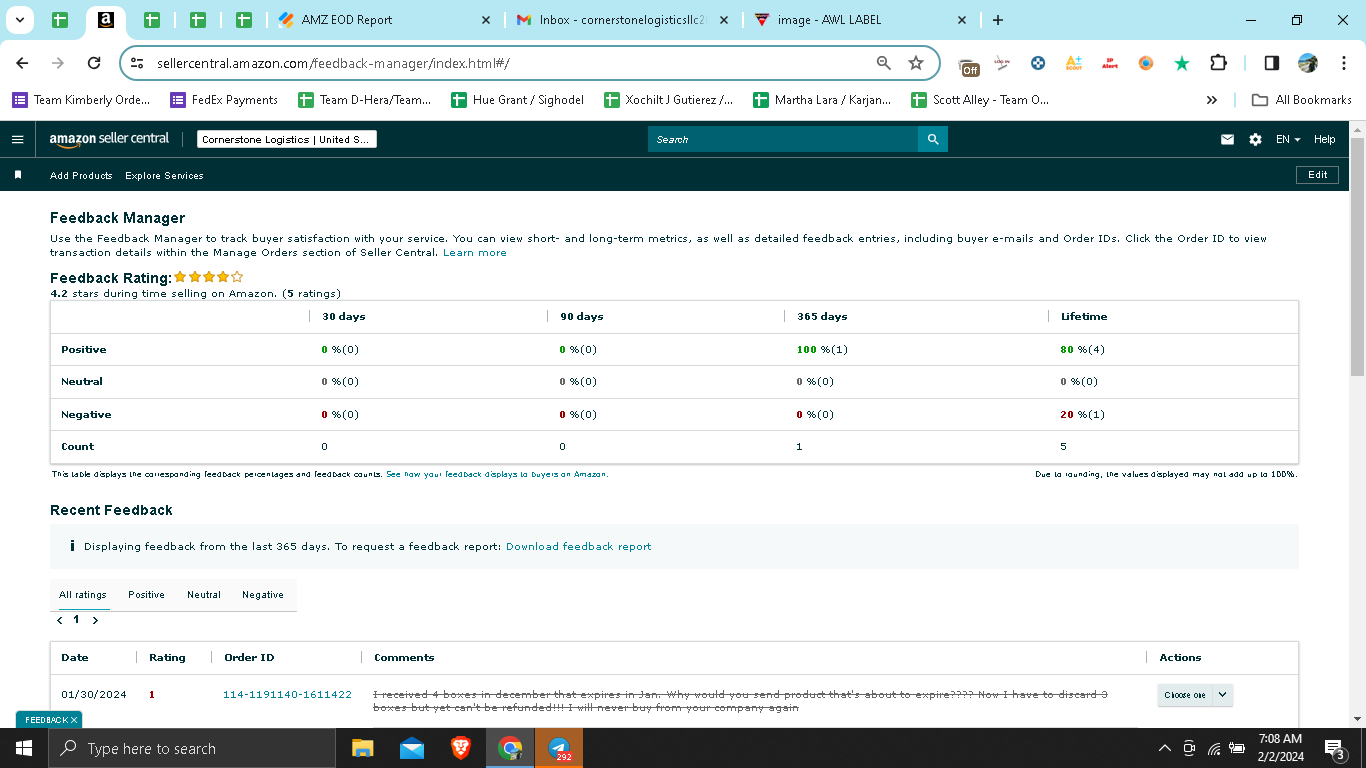Click Download feedback report link

[578, 547]
